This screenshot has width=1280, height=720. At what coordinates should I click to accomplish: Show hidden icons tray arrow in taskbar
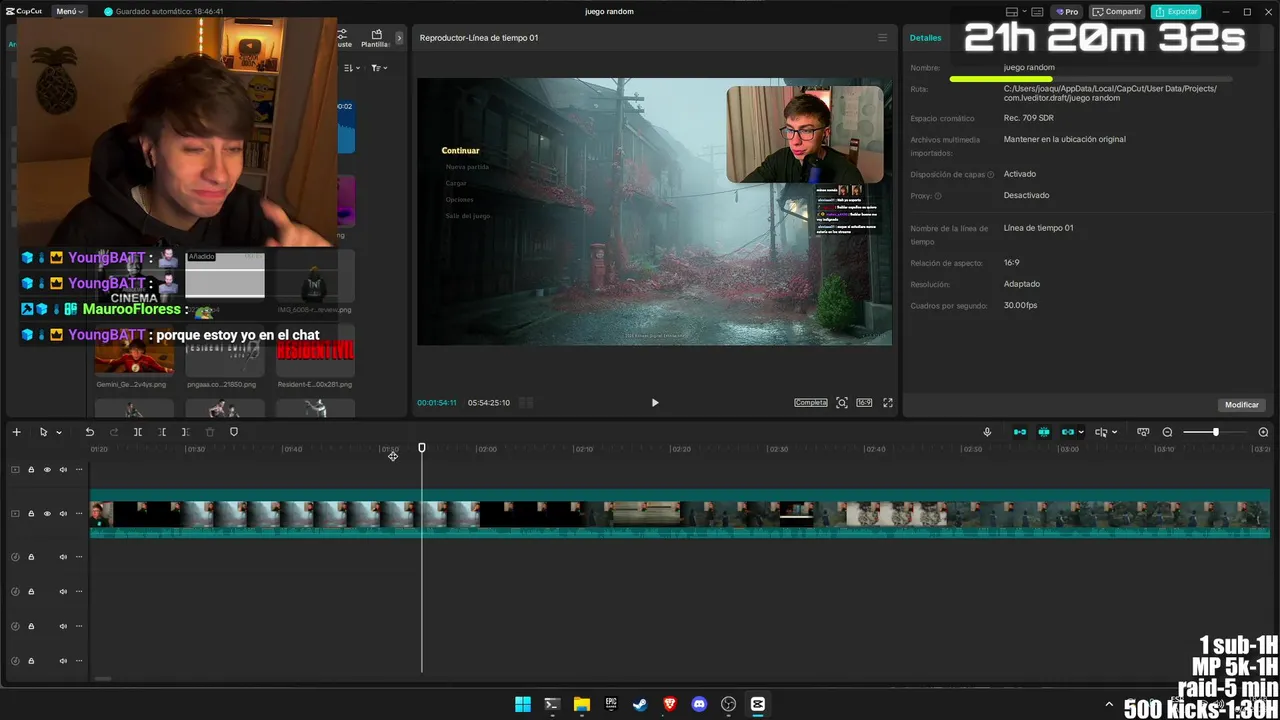point(1108,704)
